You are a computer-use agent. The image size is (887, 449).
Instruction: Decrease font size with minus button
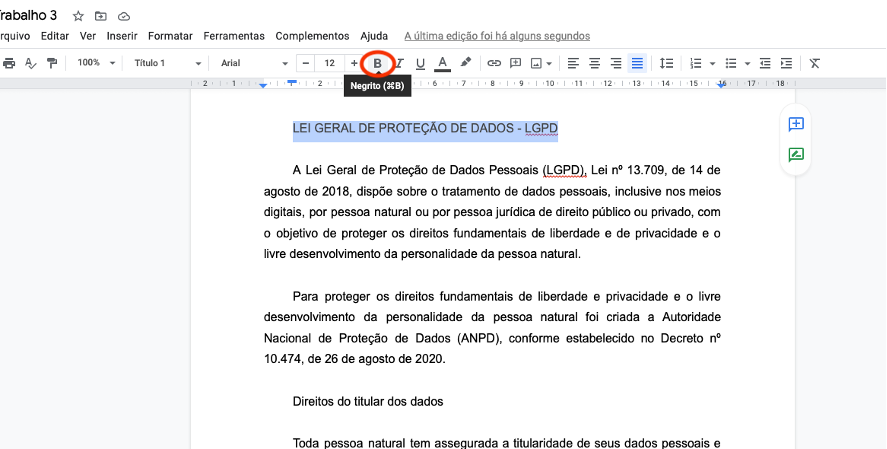(305, 63)
